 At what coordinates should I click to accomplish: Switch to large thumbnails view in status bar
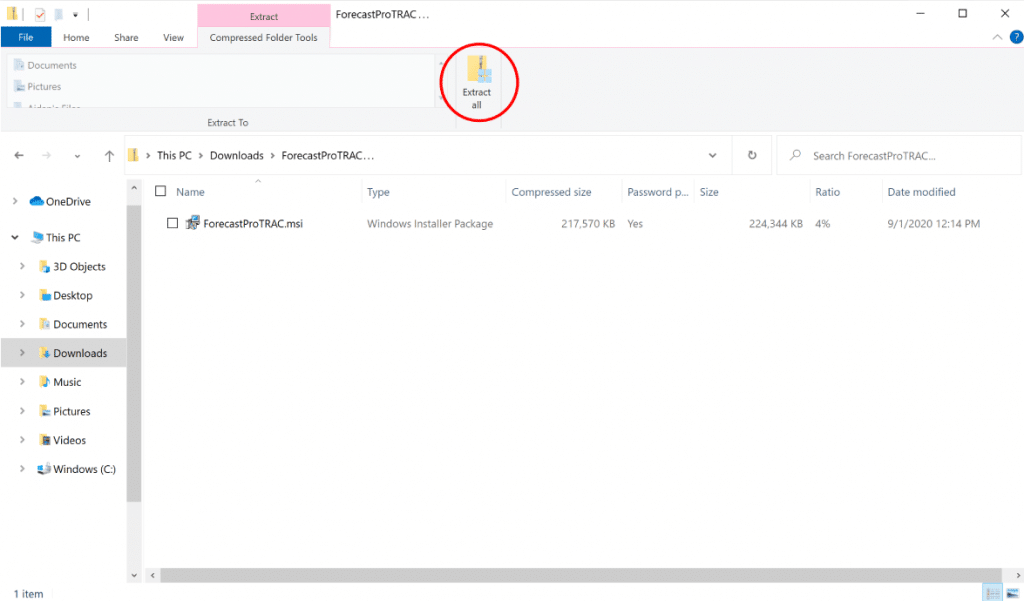pos(1013,593)
